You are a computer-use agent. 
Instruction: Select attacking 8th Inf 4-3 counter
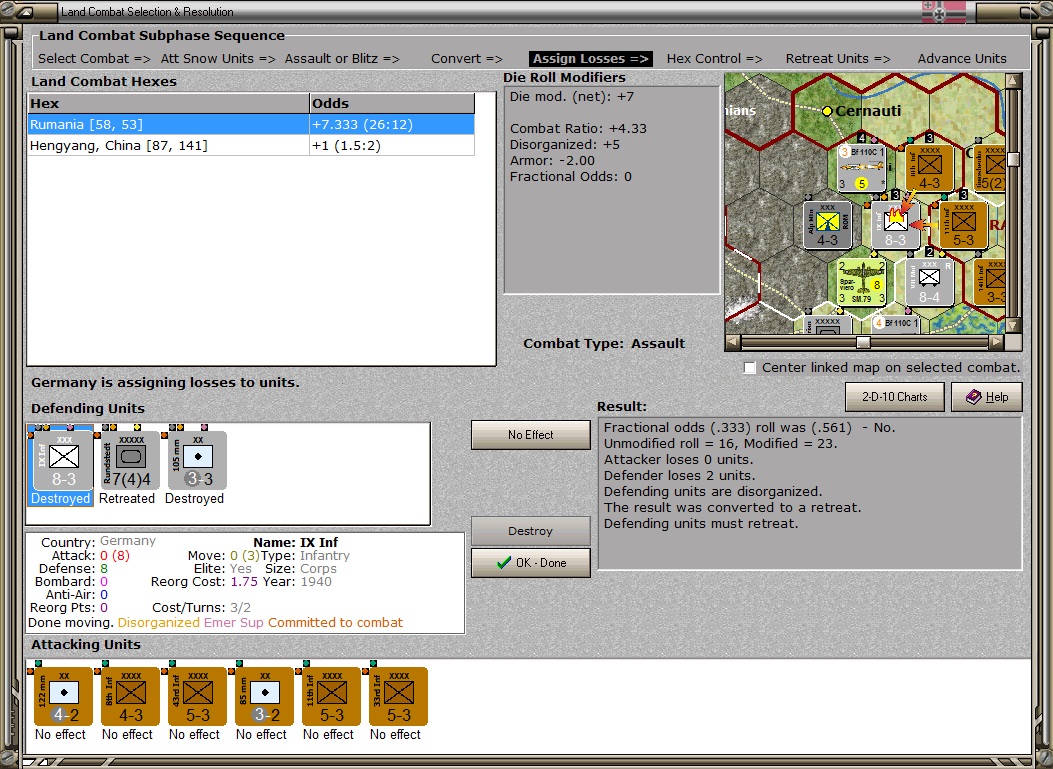(x=130, y=696)
